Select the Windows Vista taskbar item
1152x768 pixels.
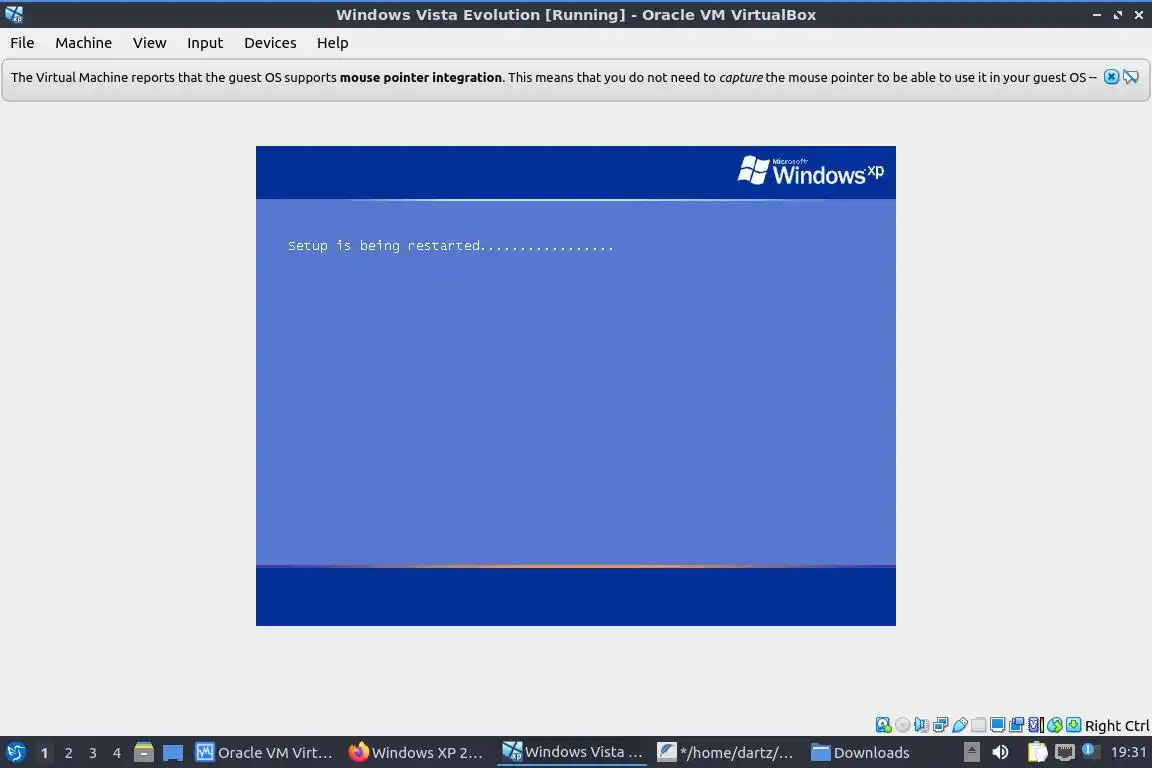(572, 752)
